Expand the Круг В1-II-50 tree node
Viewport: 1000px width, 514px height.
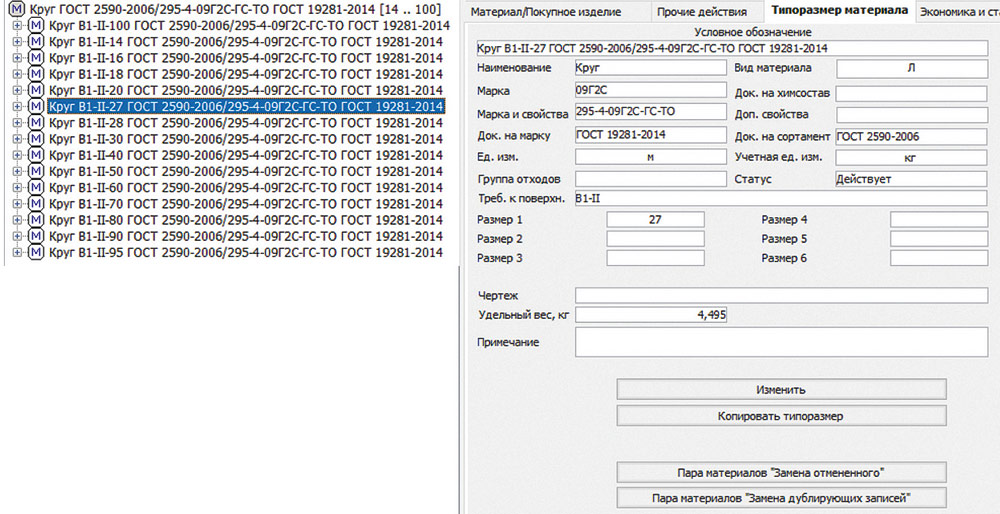18,171
